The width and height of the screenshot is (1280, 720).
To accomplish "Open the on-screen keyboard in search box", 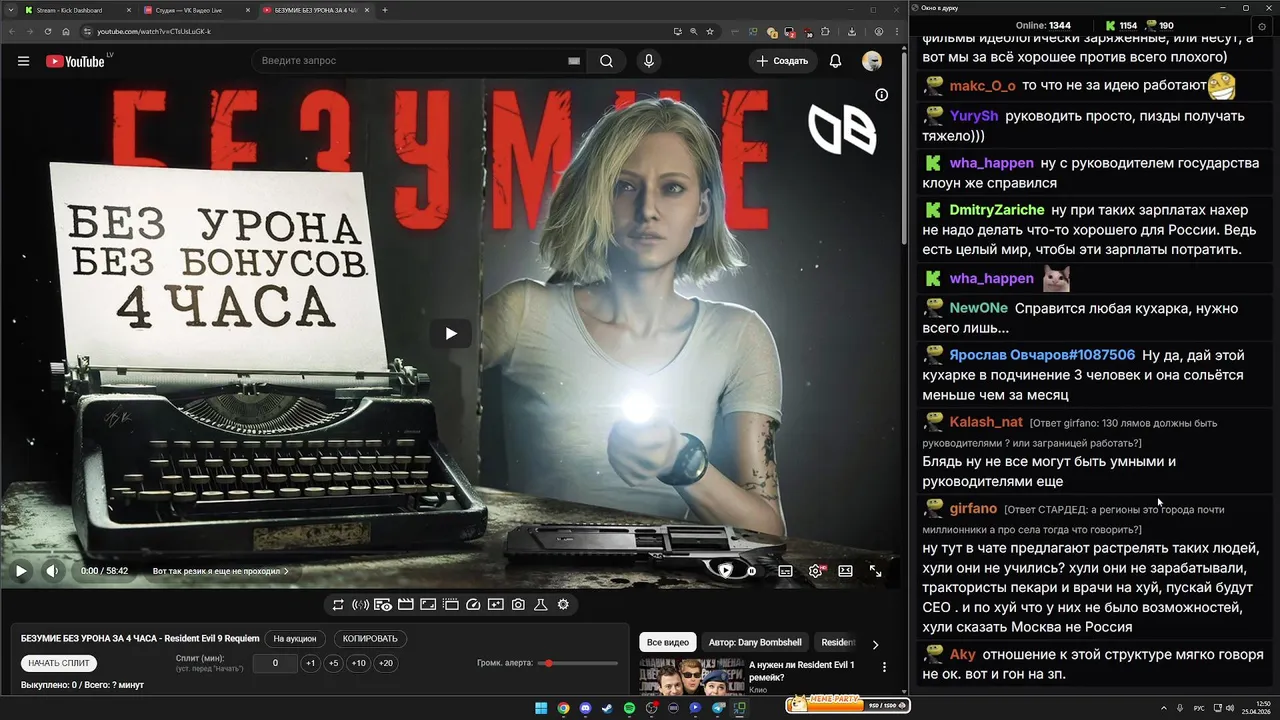I will pyautogui.click(x=574, y=61).
